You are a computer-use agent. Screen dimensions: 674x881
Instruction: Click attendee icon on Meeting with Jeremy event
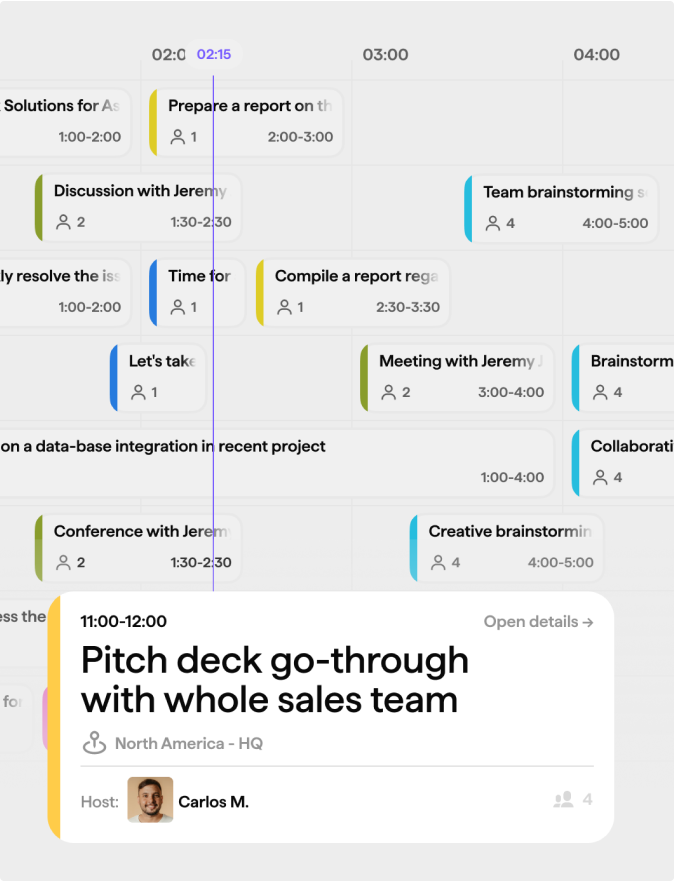pos(389,392)
